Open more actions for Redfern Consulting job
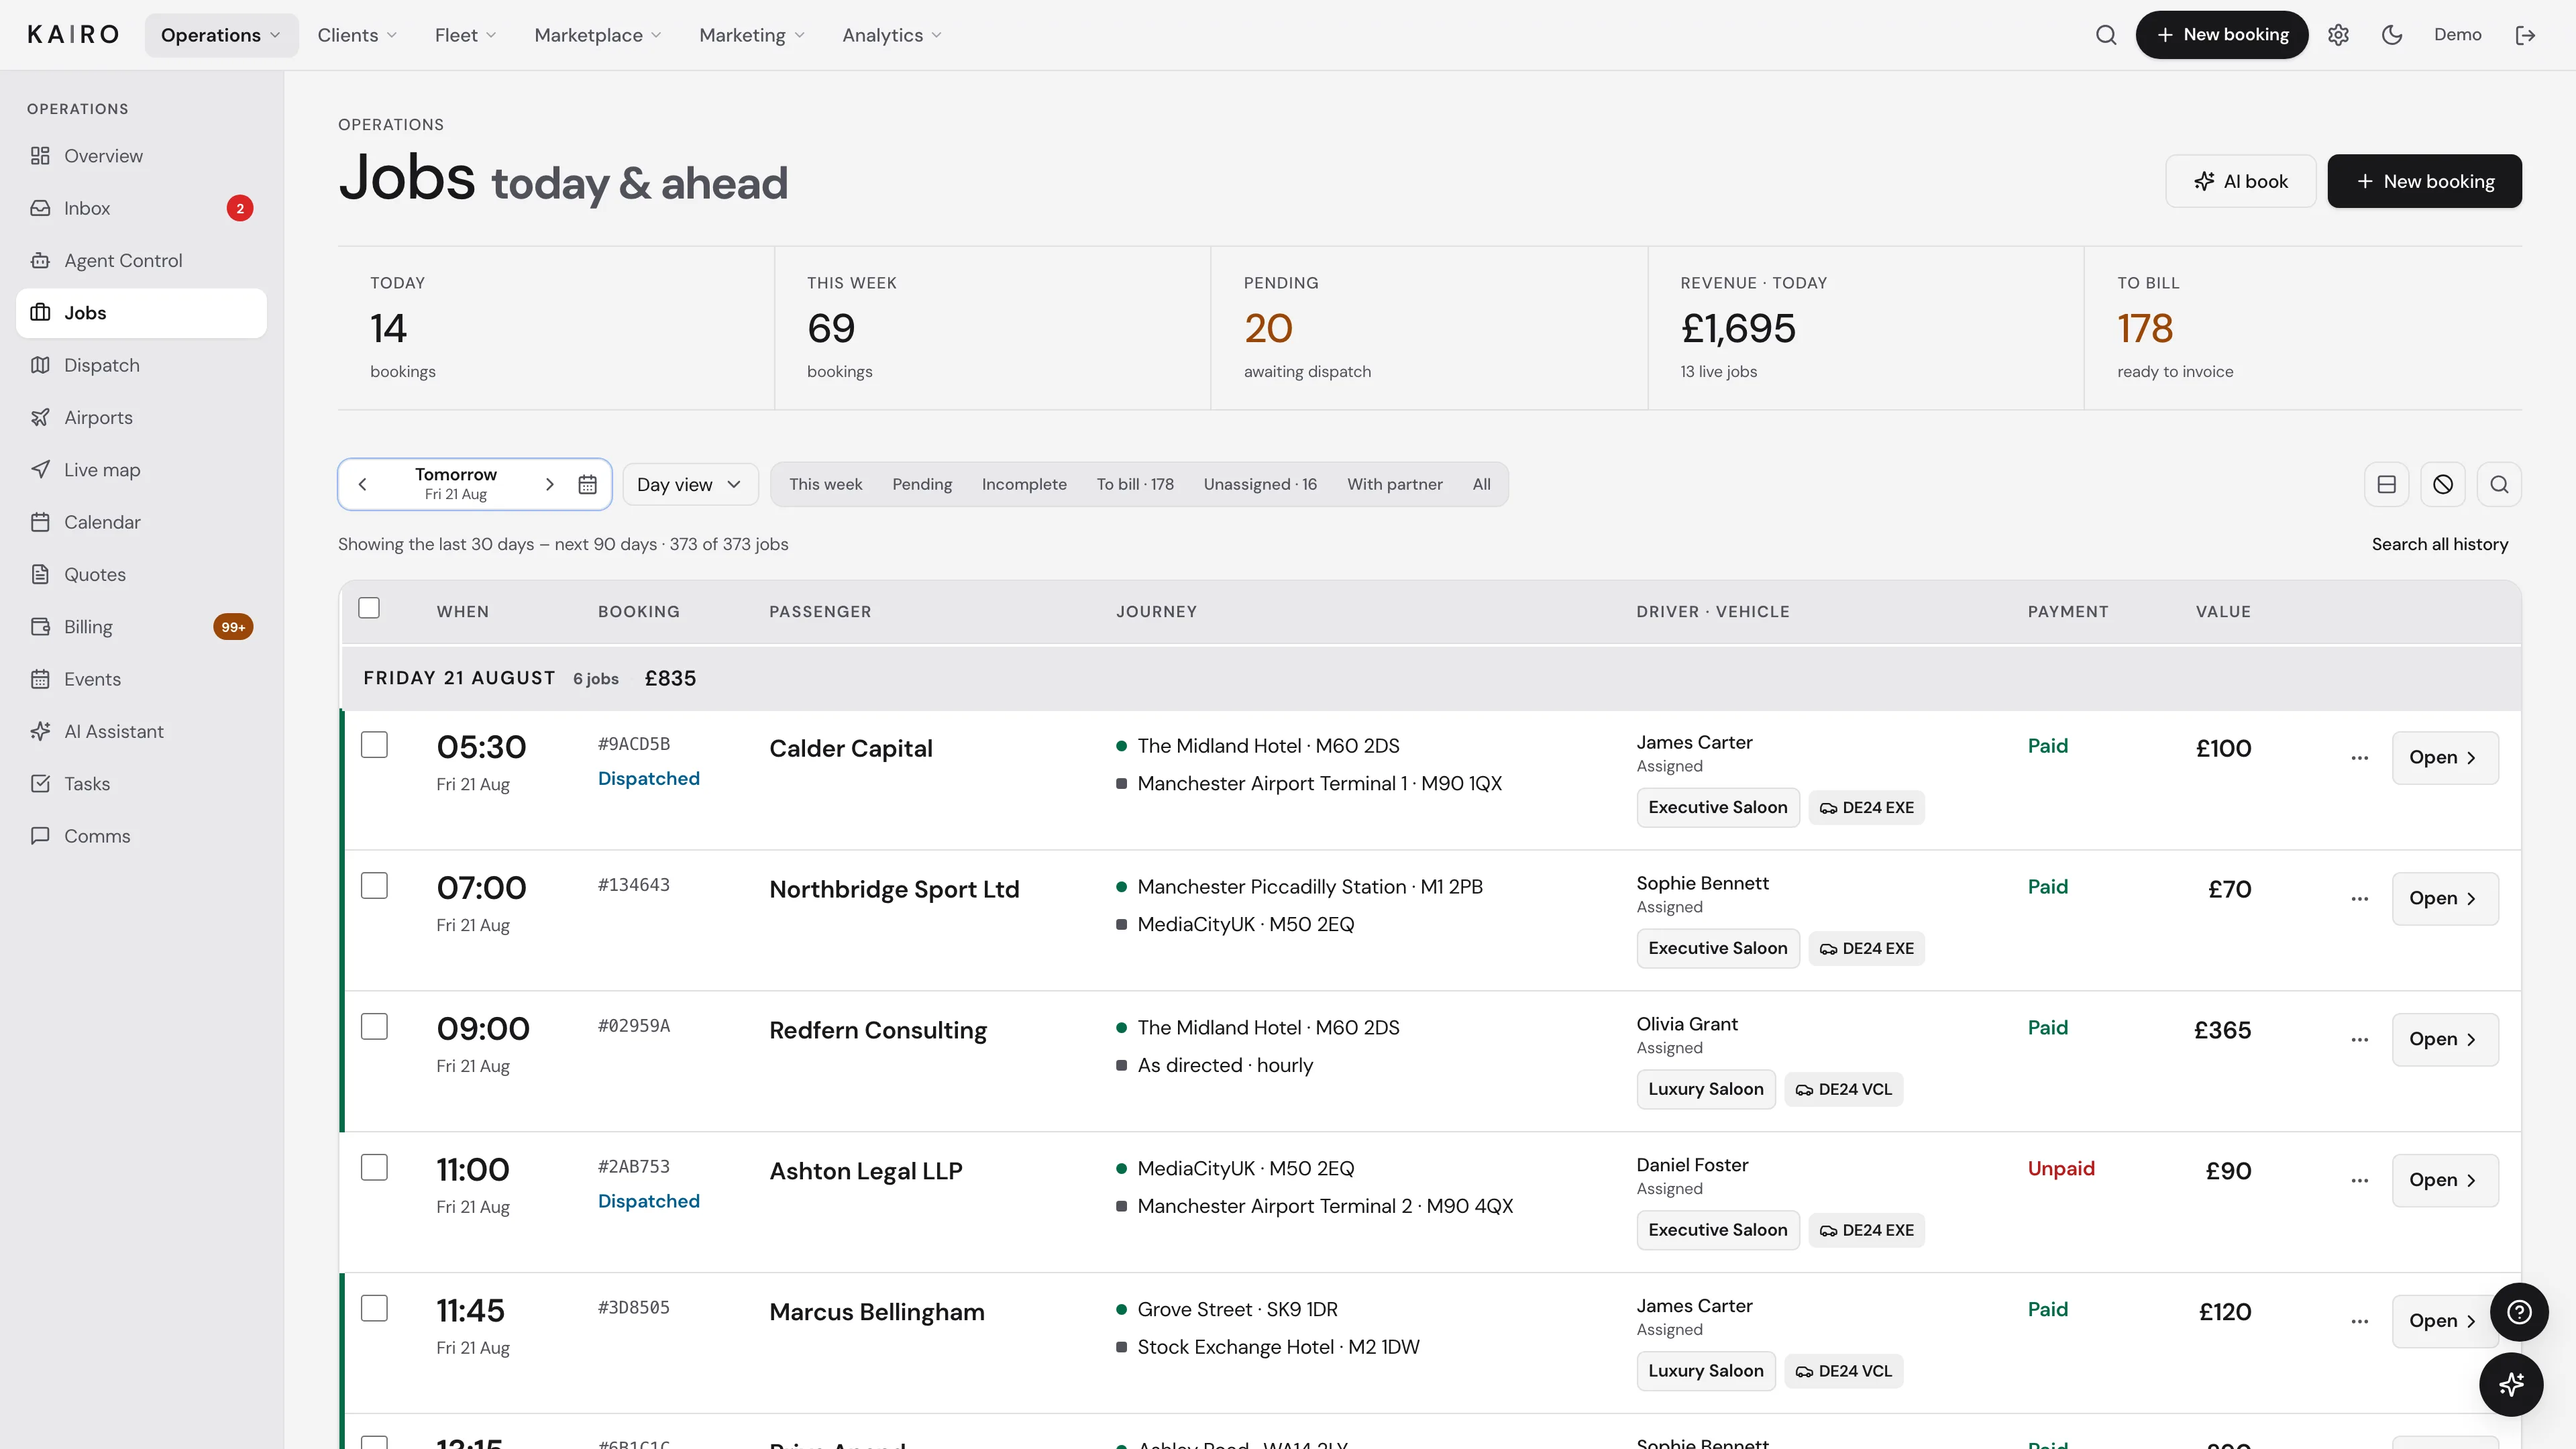2576x1449 pixels. pyautogui.click(x=2360, y=1040)
